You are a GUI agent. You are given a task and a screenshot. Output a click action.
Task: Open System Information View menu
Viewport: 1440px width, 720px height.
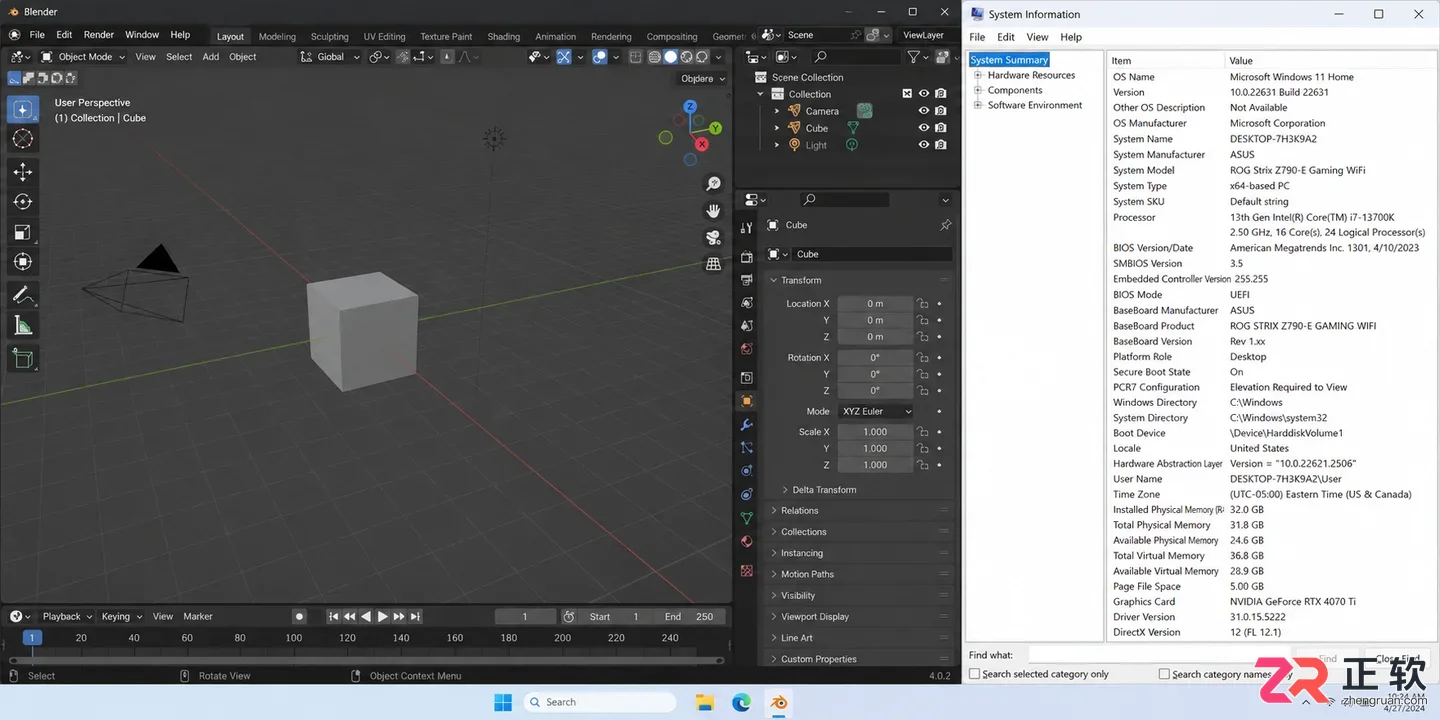[1037, 37]
